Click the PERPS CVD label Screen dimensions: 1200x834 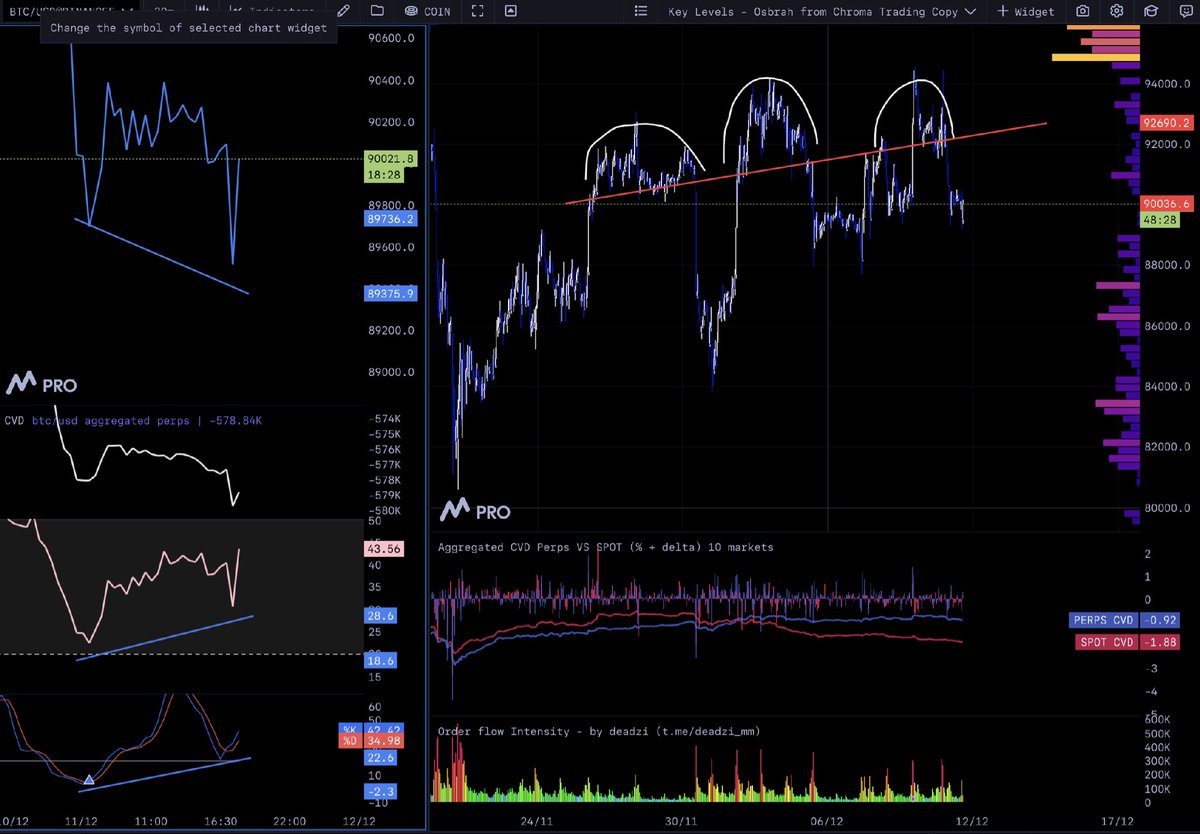[1105, 619]
